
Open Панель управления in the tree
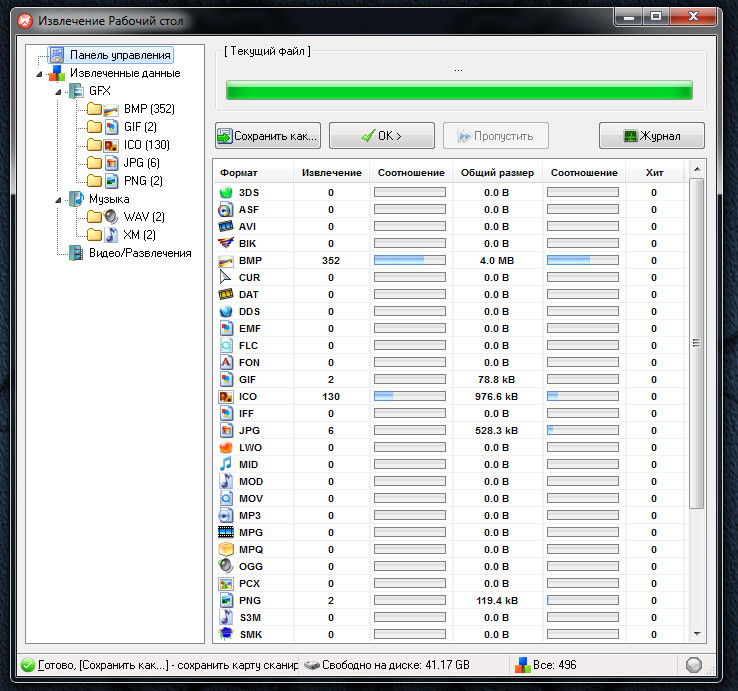(x=119, y=55)
